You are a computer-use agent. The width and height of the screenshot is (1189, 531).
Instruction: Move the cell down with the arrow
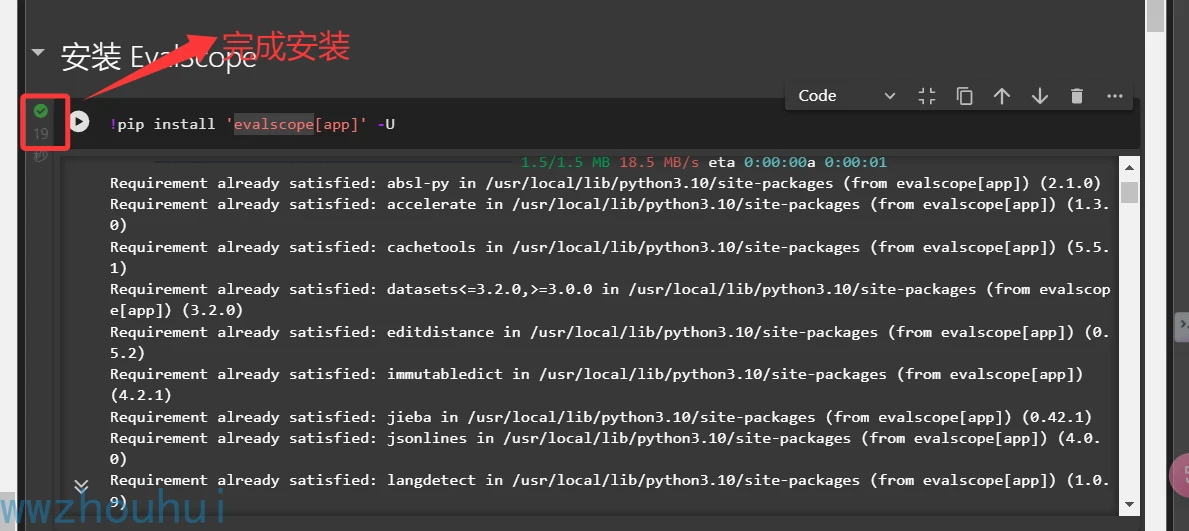coord(1039,96)
